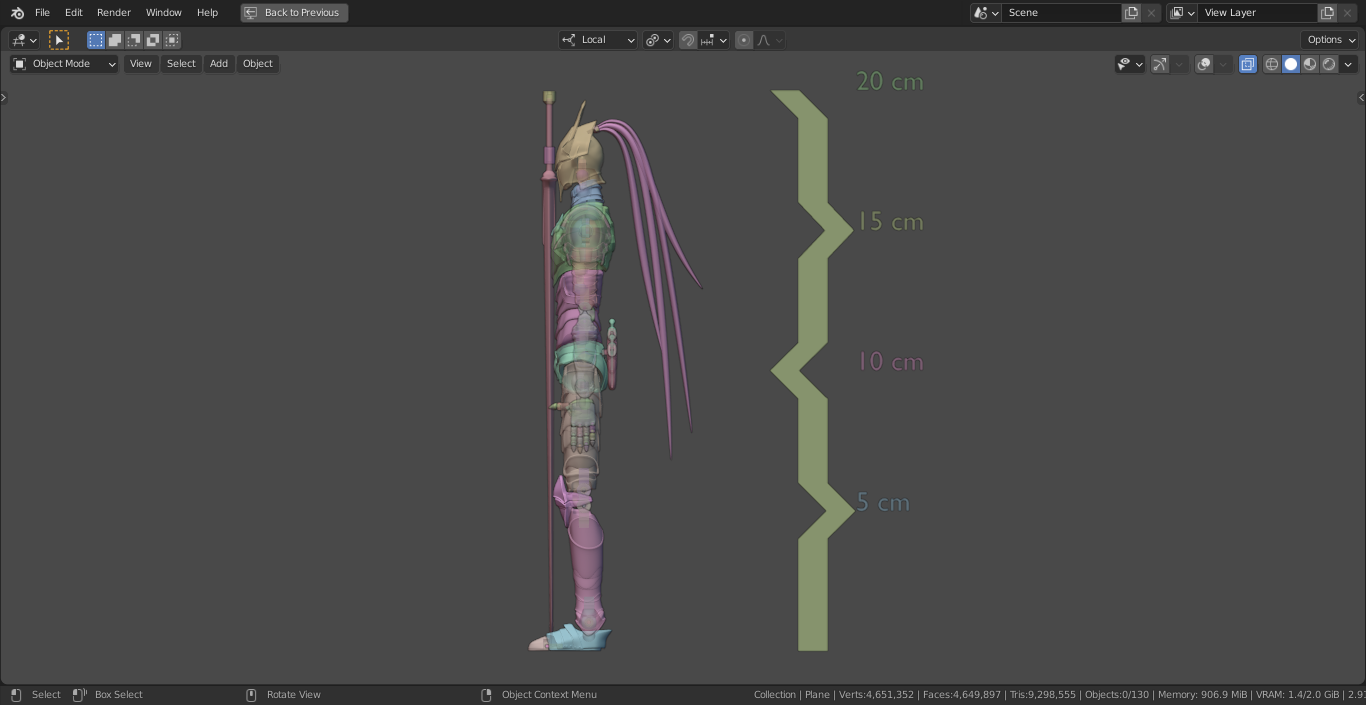Switch to wireframe viewport shading

click(1271, 64)
